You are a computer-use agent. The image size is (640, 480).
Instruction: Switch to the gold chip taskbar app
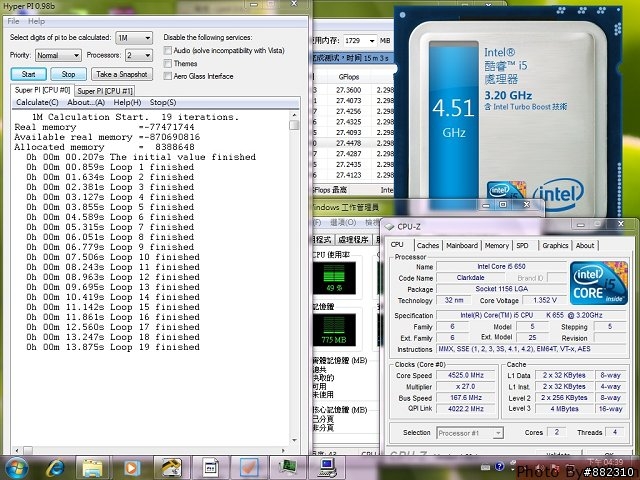[x=171, y=468]
